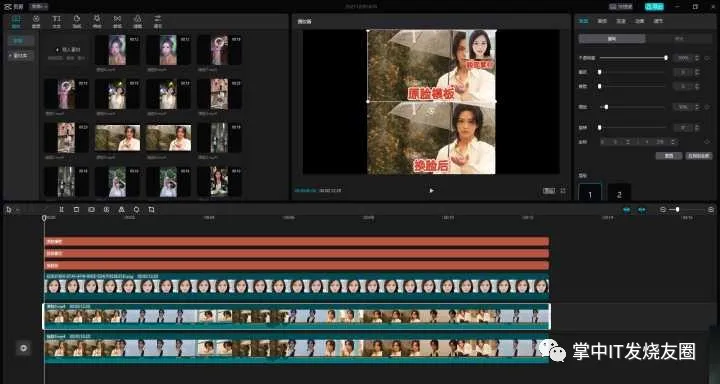
Task: Open the Stickers panel in top toolbar
Action: click(77, 21)
